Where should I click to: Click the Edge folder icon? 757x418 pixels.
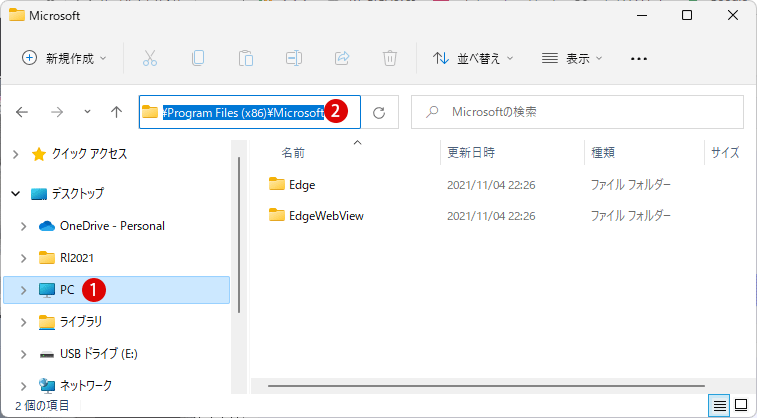coord(277,184)
